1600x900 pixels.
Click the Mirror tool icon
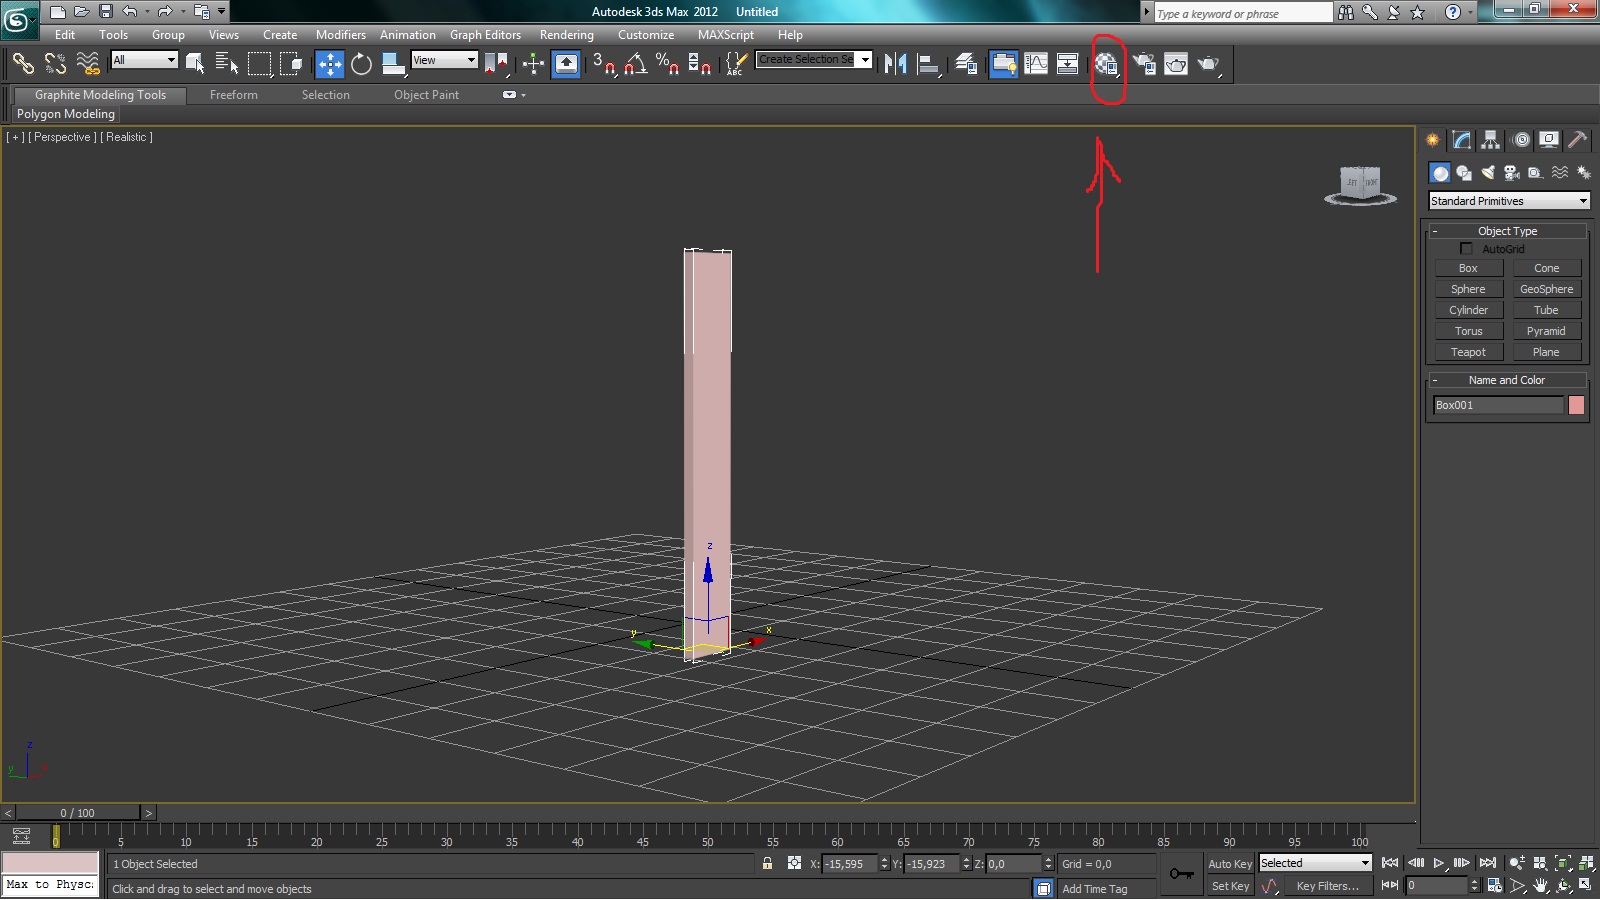(895, 64)
